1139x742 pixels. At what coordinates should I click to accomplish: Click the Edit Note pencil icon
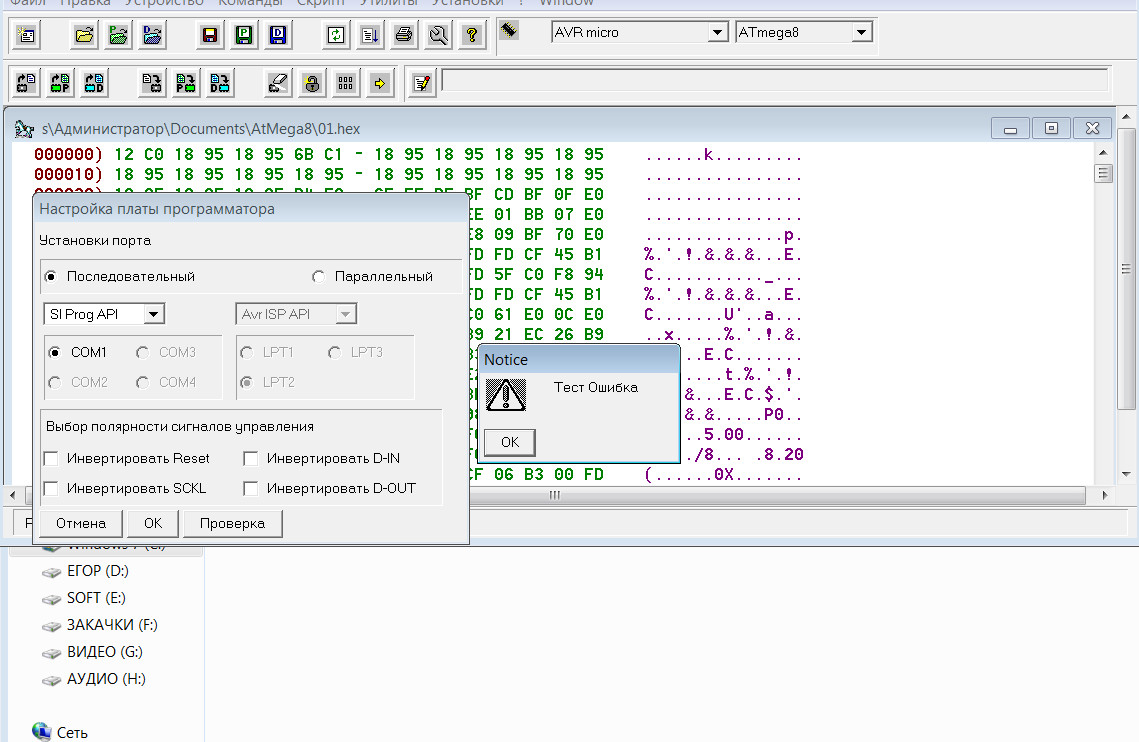click(x=421, y=83)
